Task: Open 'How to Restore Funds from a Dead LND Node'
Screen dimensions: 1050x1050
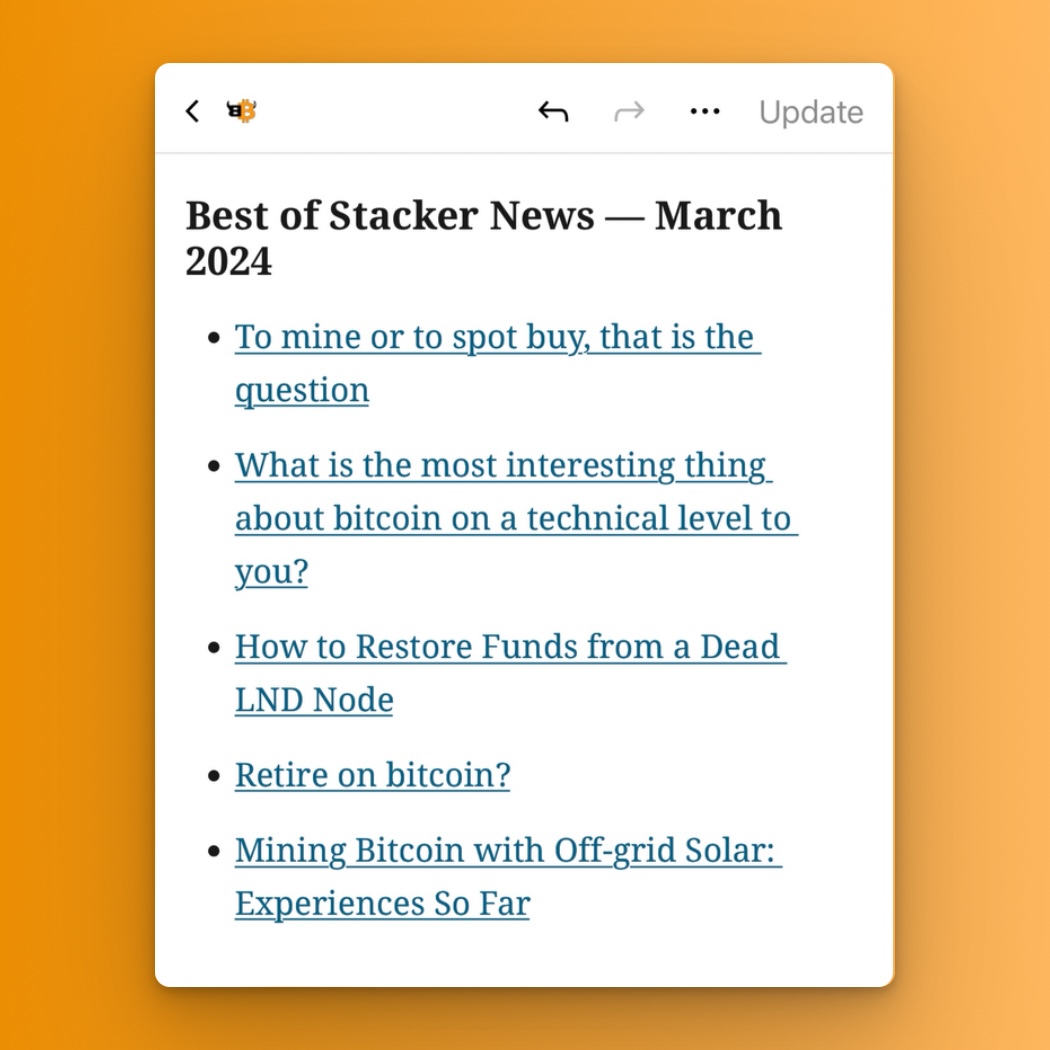Action: [x=510, y=673]
